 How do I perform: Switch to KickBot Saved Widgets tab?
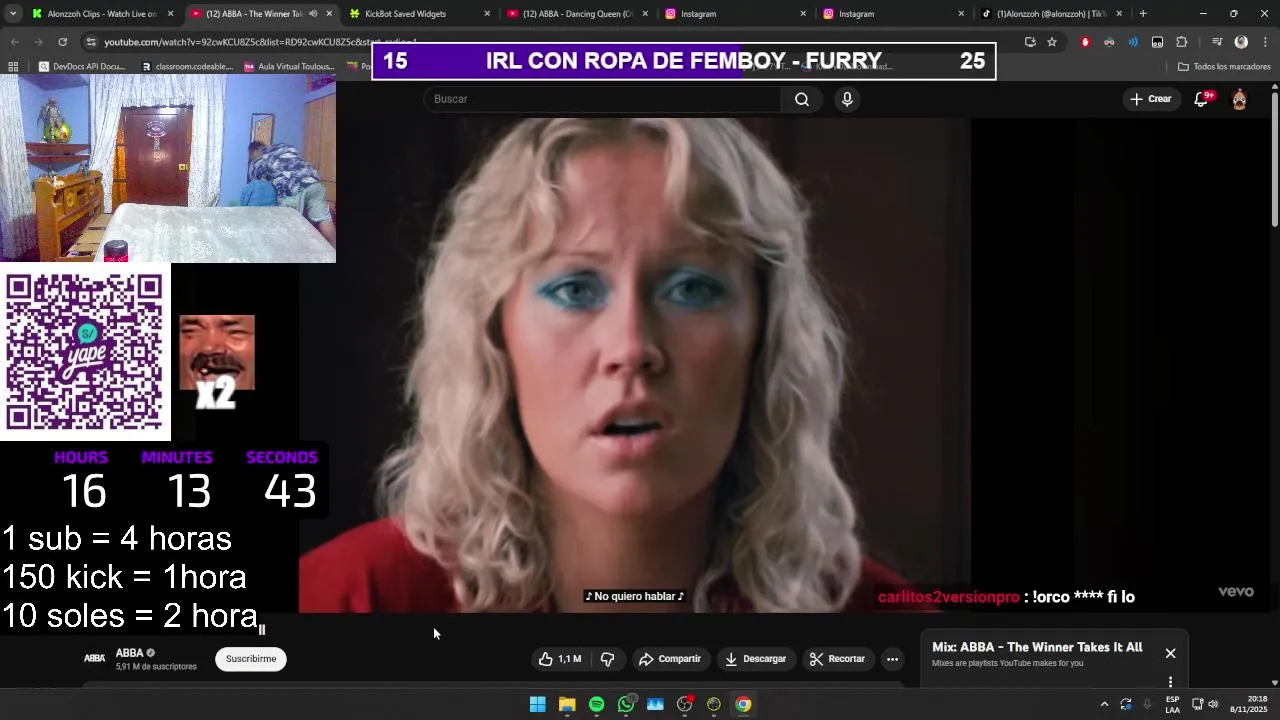[x=419, y=14]
